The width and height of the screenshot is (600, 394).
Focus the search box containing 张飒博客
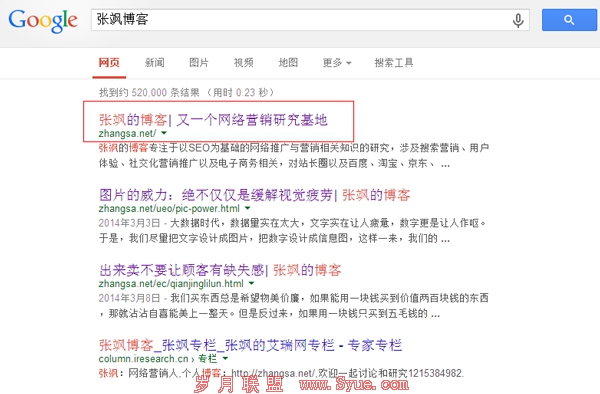coord(310,20)
